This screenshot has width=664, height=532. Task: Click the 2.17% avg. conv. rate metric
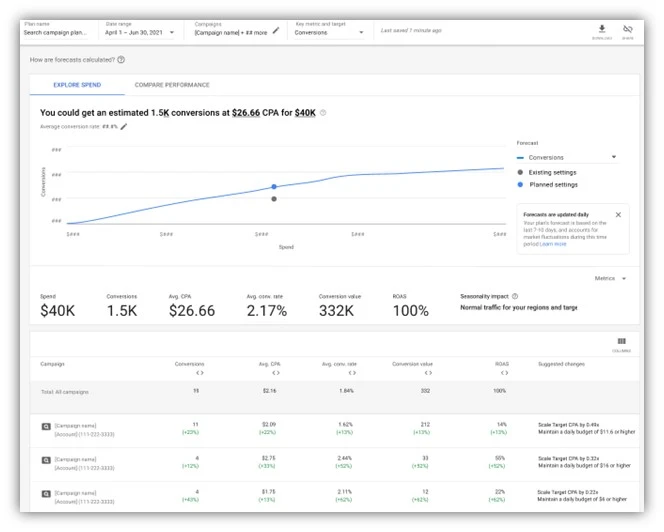coord(267,306)
